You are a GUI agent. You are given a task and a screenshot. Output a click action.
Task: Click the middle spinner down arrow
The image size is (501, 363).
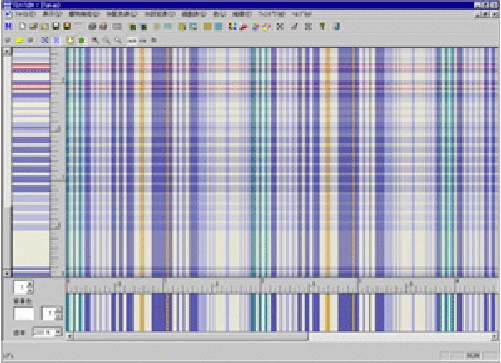[x=58, y=316]
